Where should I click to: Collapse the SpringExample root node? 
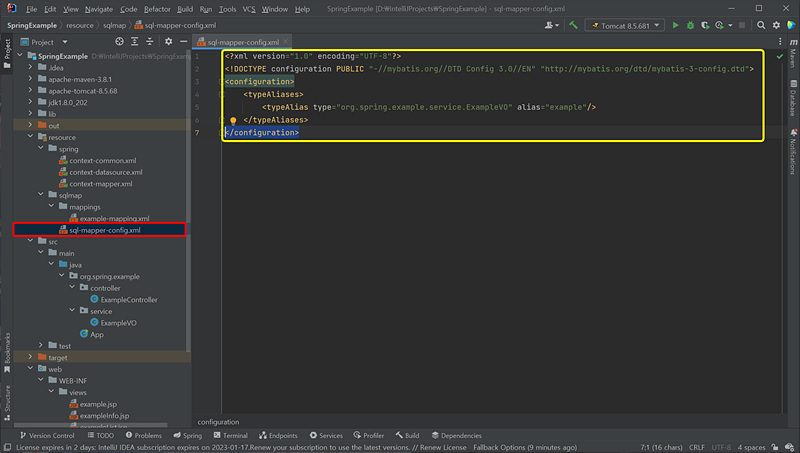(20, 56)
